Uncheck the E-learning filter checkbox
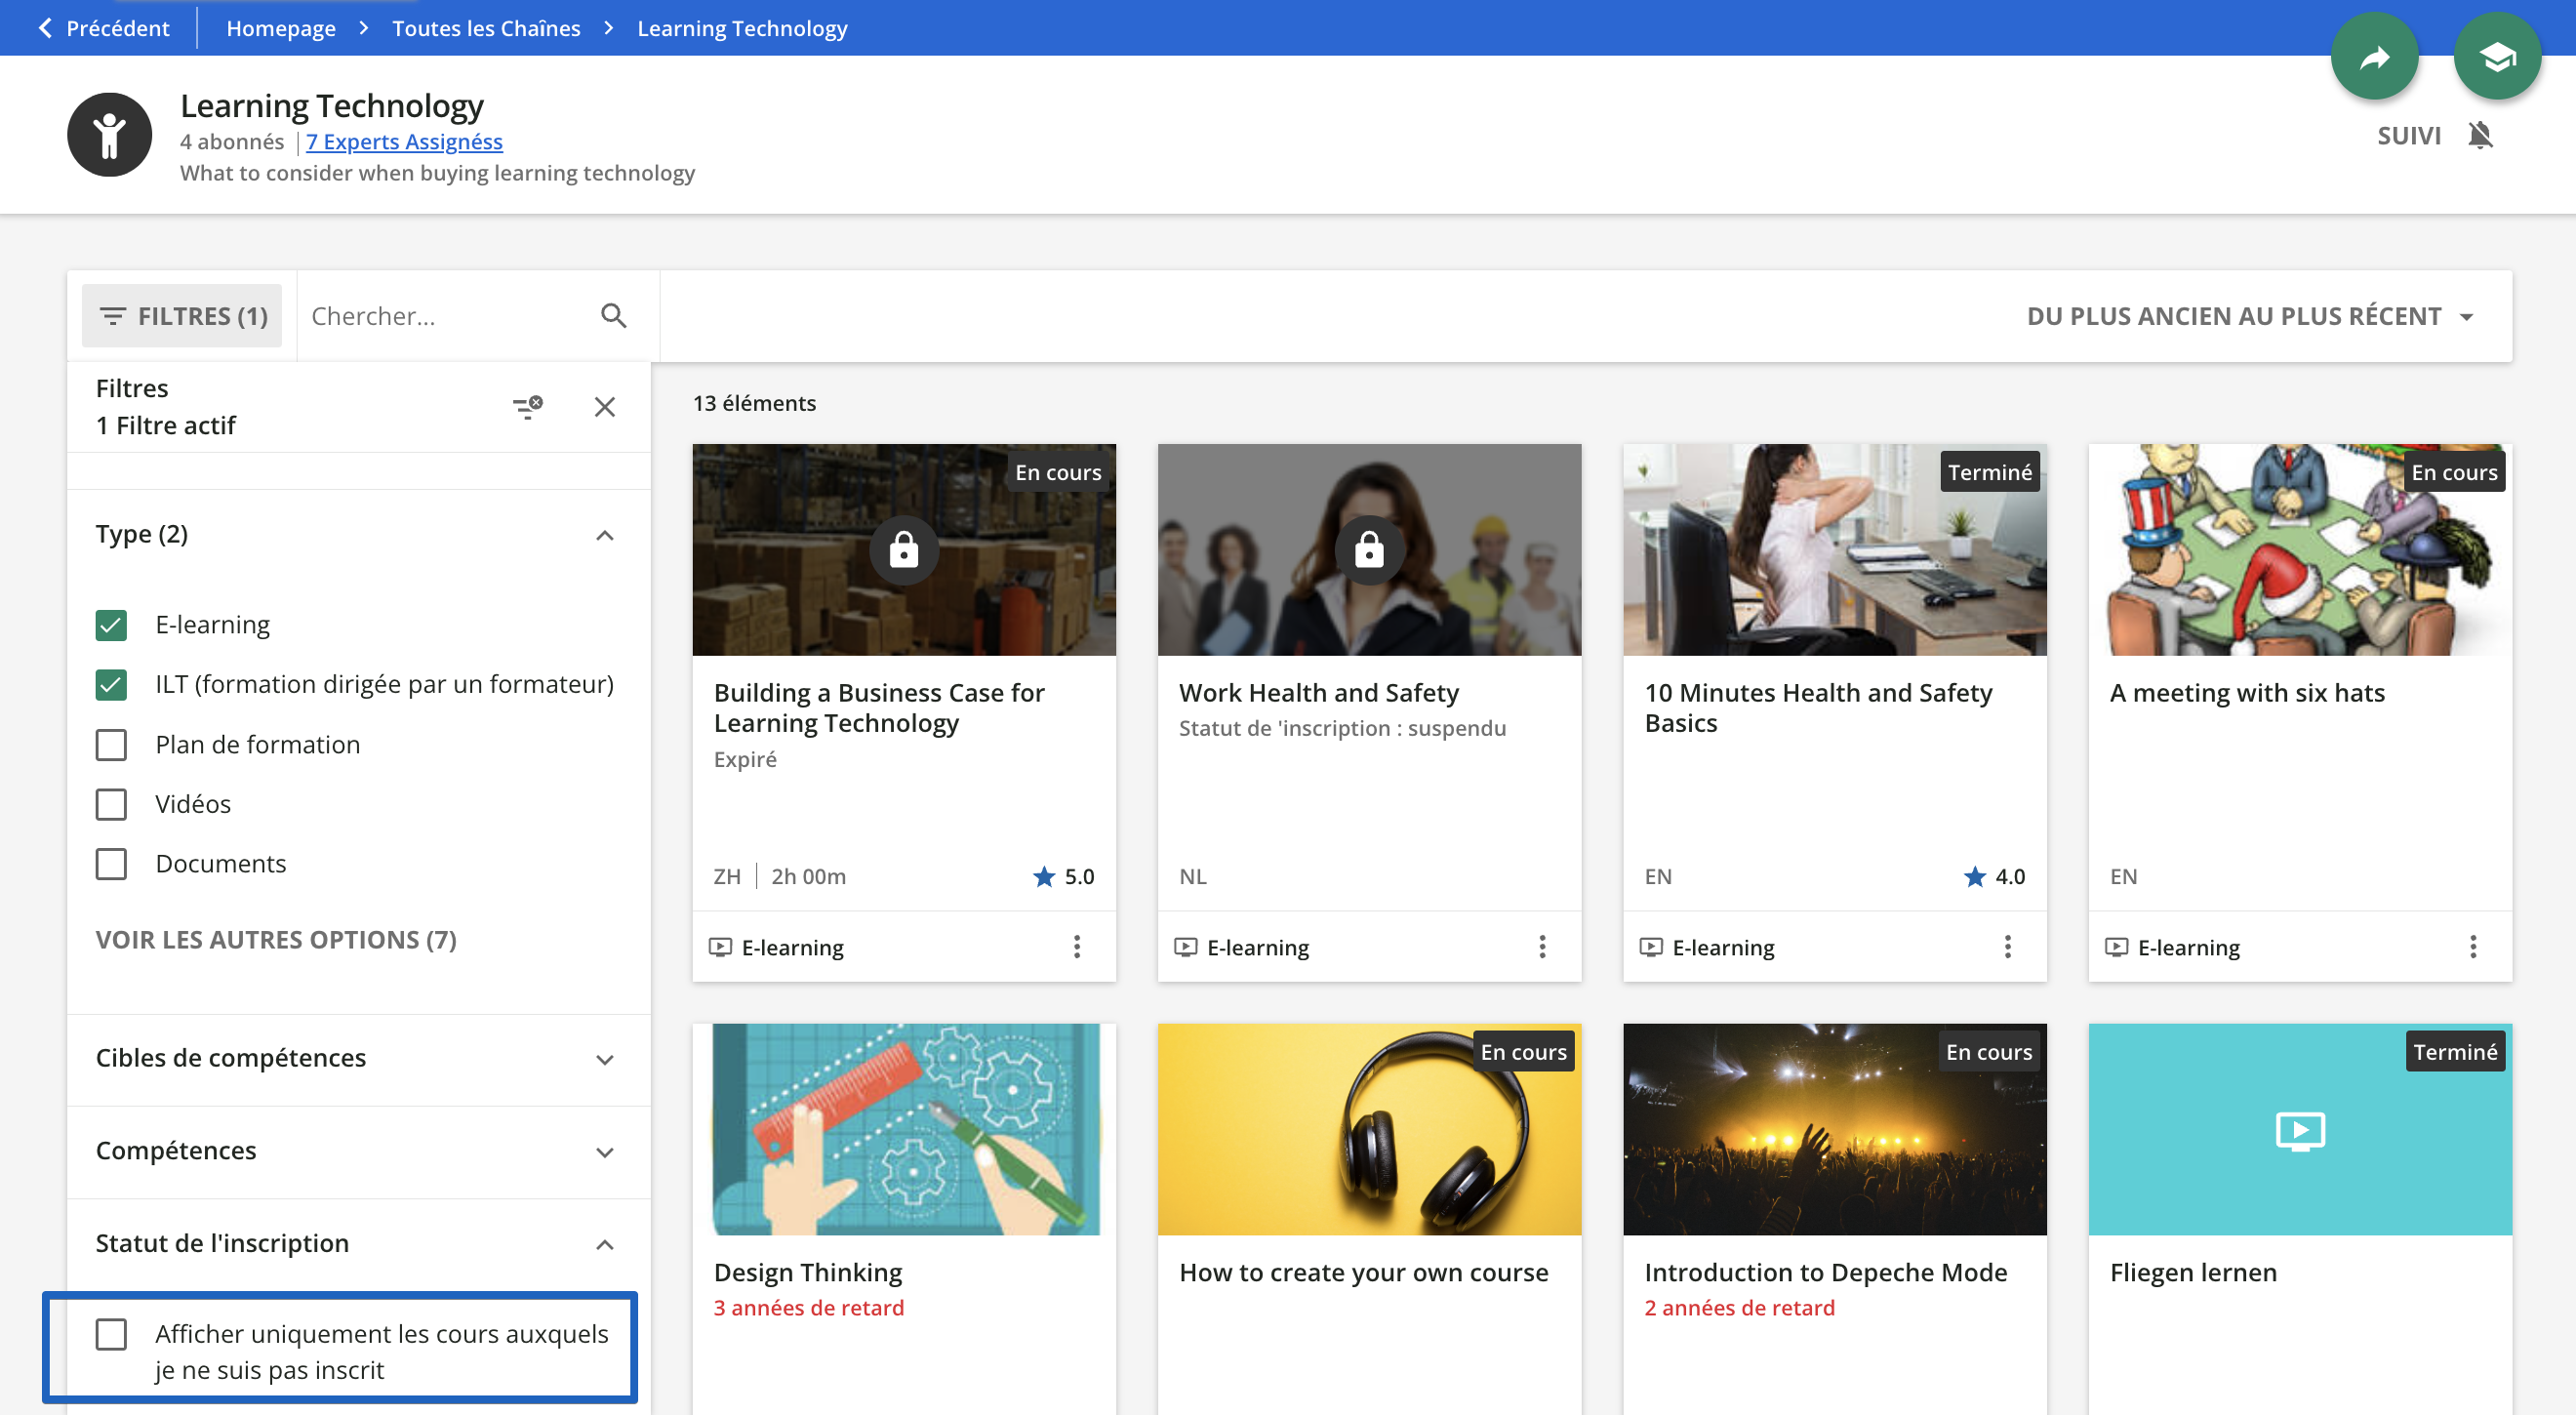This screenshot has width=2576, height=1415. tap(111, 625)
